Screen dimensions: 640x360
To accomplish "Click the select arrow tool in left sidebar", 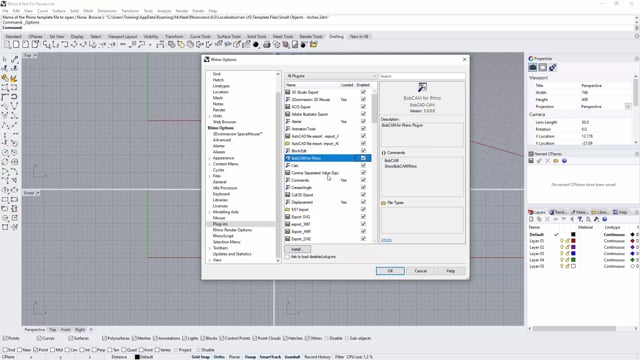I will (x=5, y=59).
